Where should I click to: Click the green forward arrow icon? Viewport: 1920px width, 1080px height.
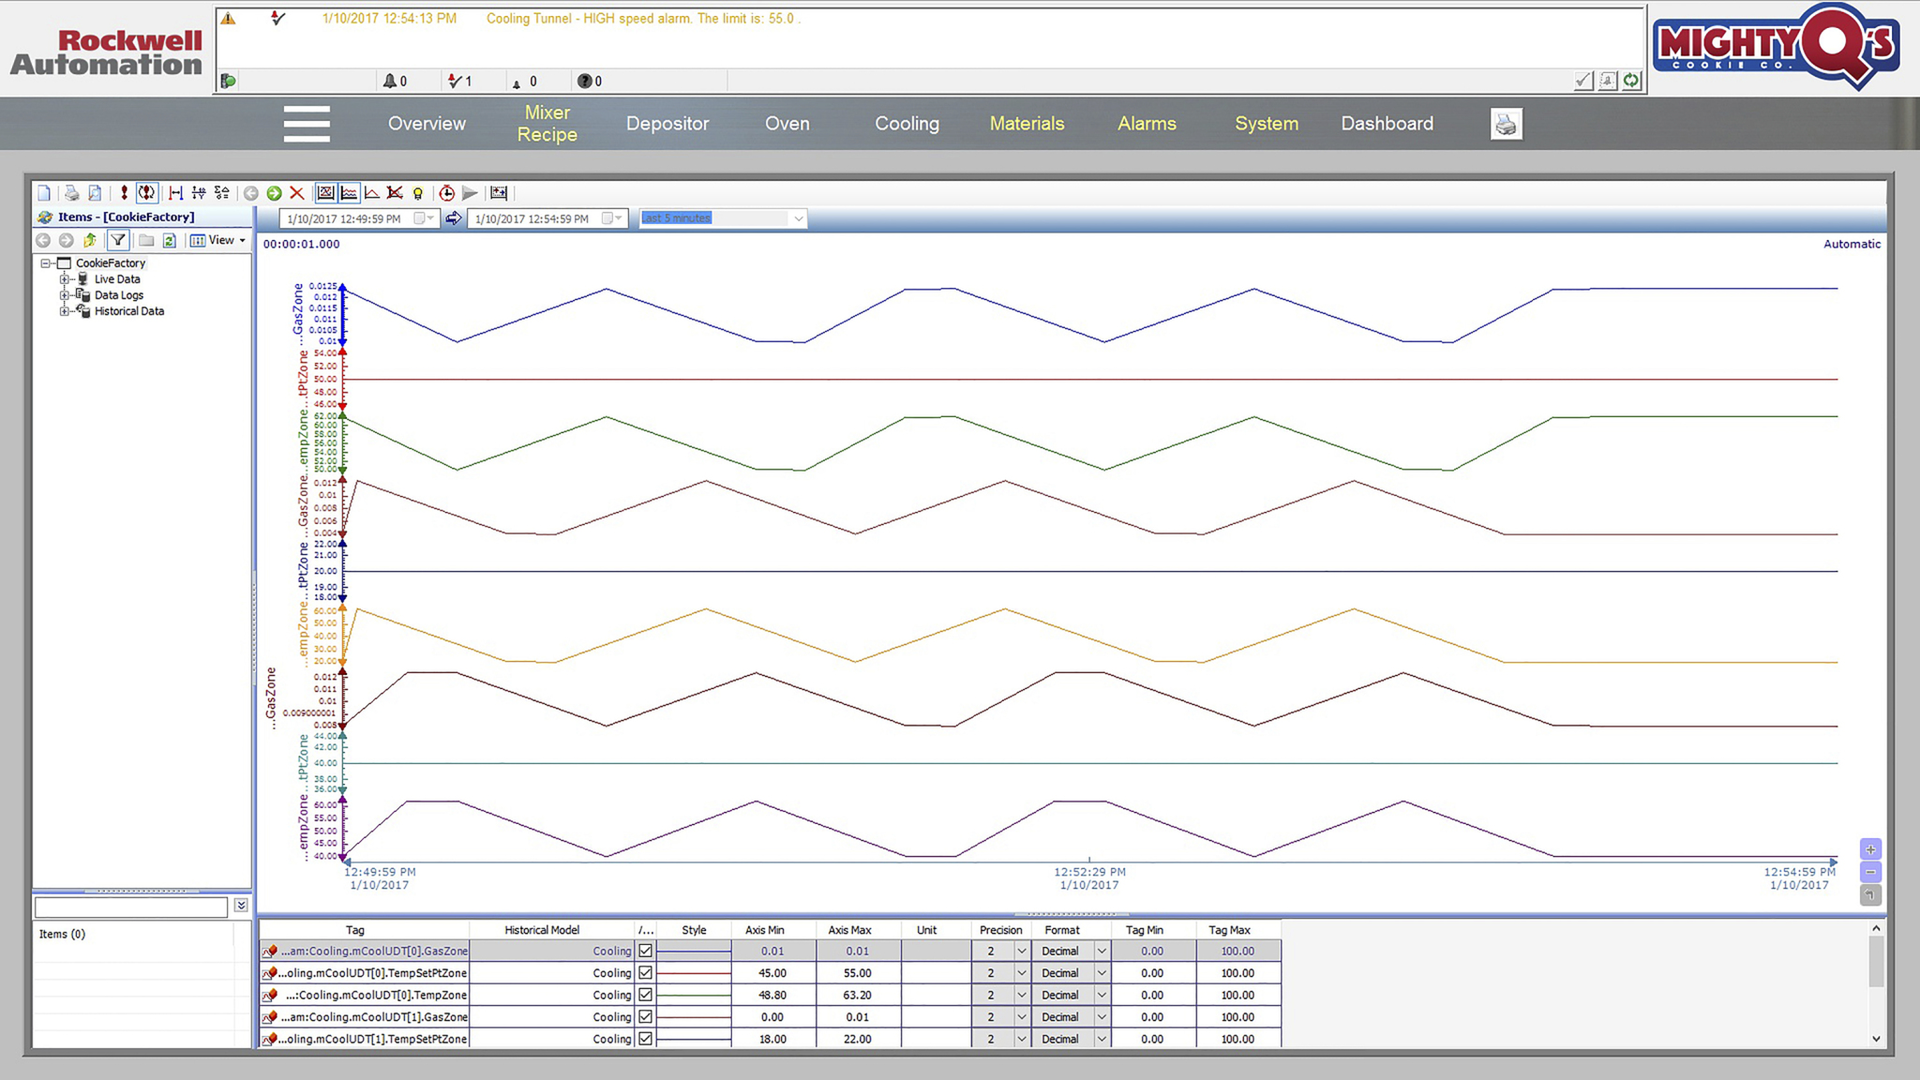tap(274, 193)
